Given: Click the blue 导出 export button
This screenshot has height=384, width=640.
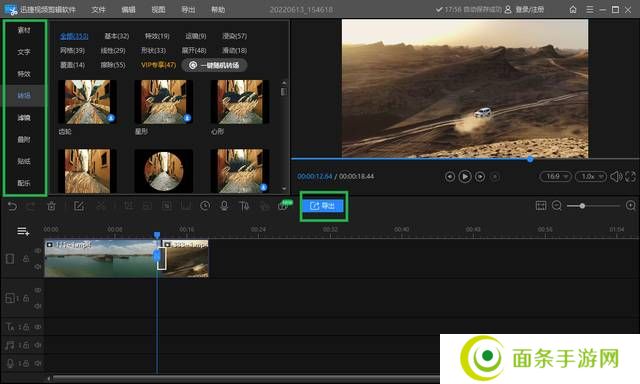Looking at the screenshot, I should coord(323,206).
